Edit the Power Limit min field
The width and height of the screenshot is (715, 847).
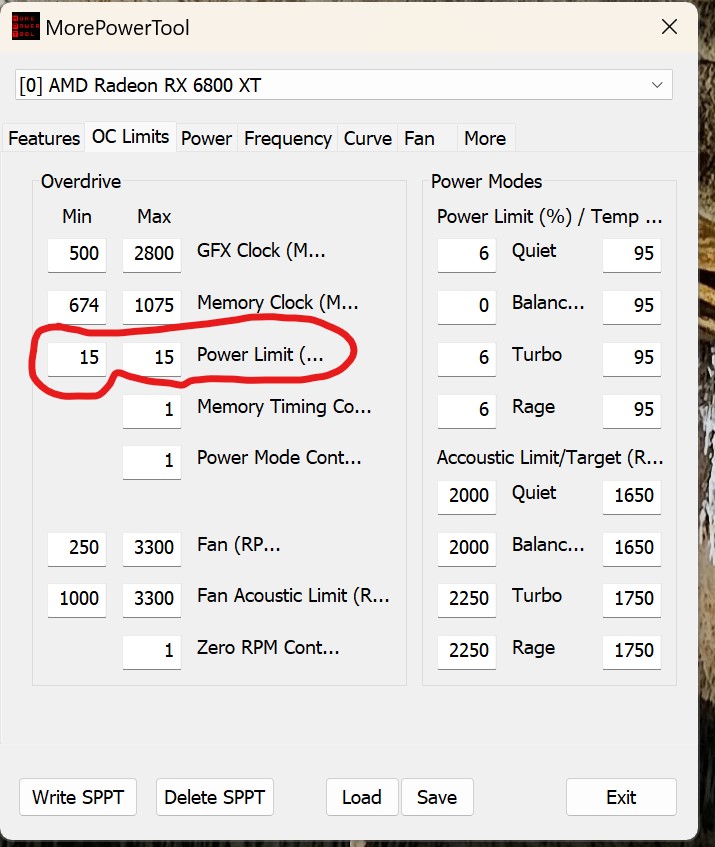(77, 357)
